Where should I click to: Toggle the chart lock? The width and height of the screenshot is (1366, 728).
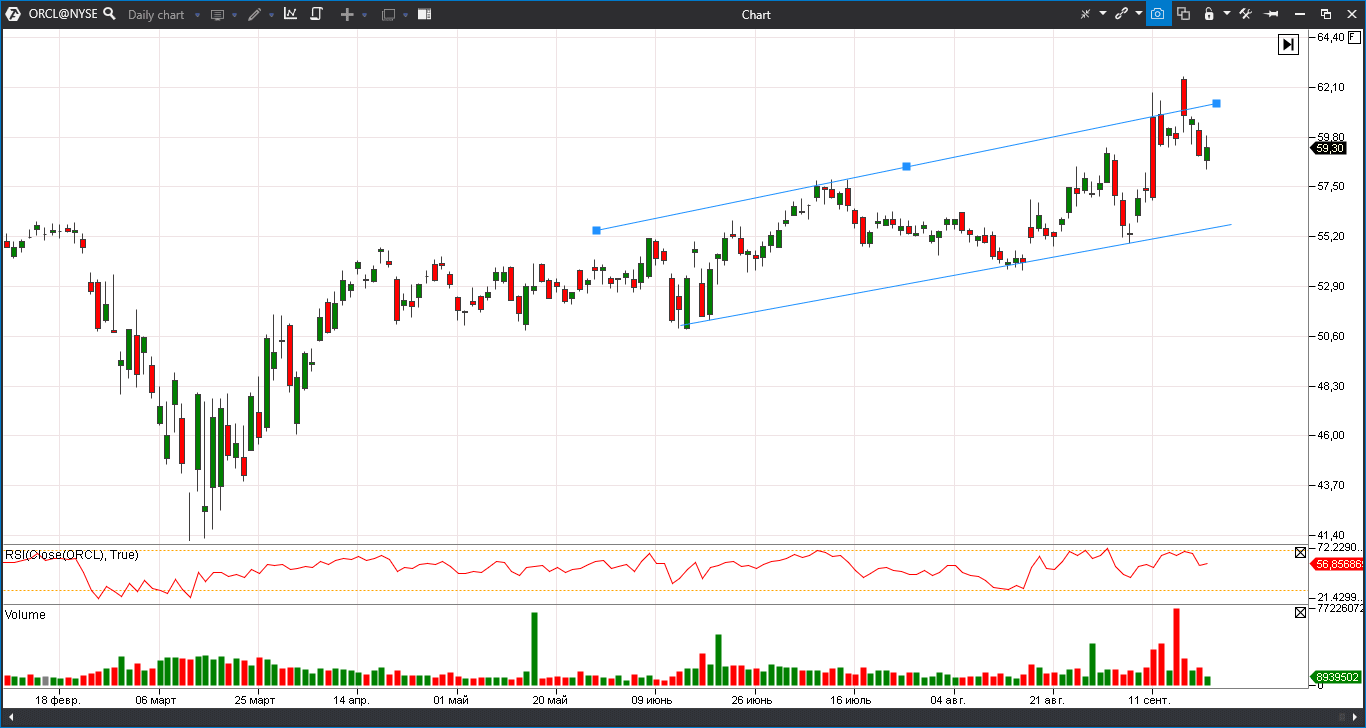coord(1208,14)
